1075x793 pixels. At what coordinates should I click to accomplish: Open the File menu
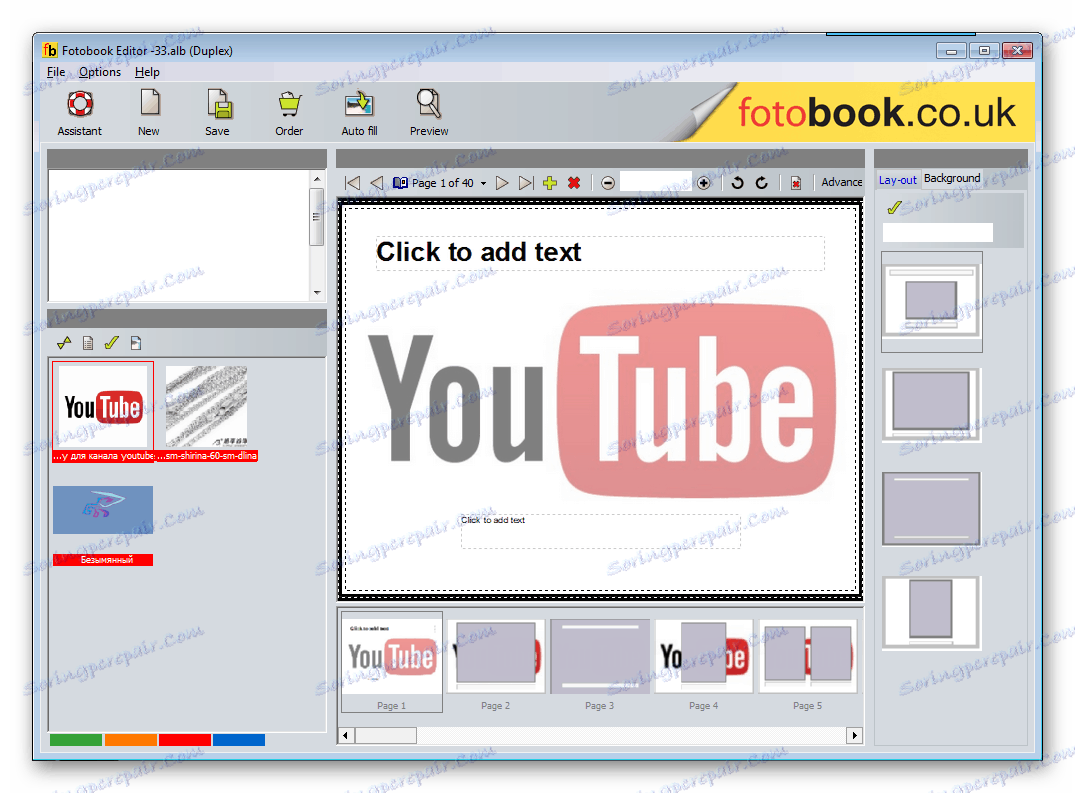click(56, 72)
